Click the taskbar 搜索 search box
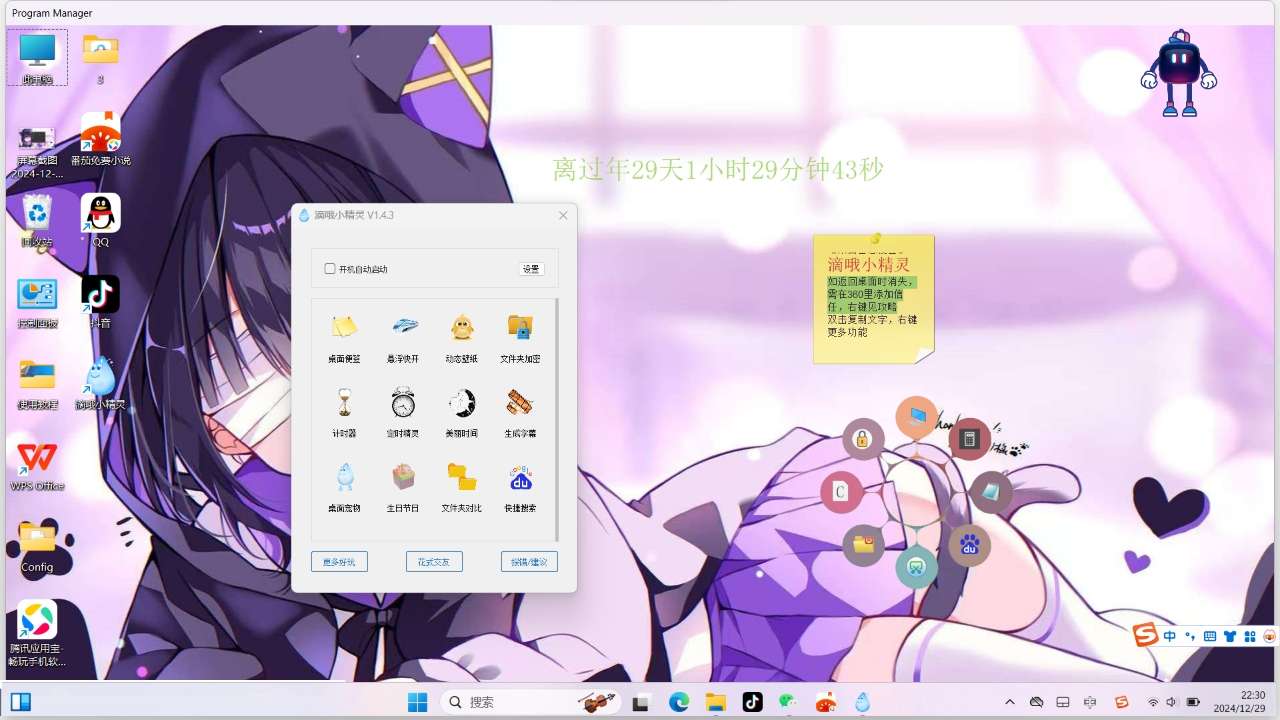The width and height of the screenshot is (1280, 720). pos(530,702)
